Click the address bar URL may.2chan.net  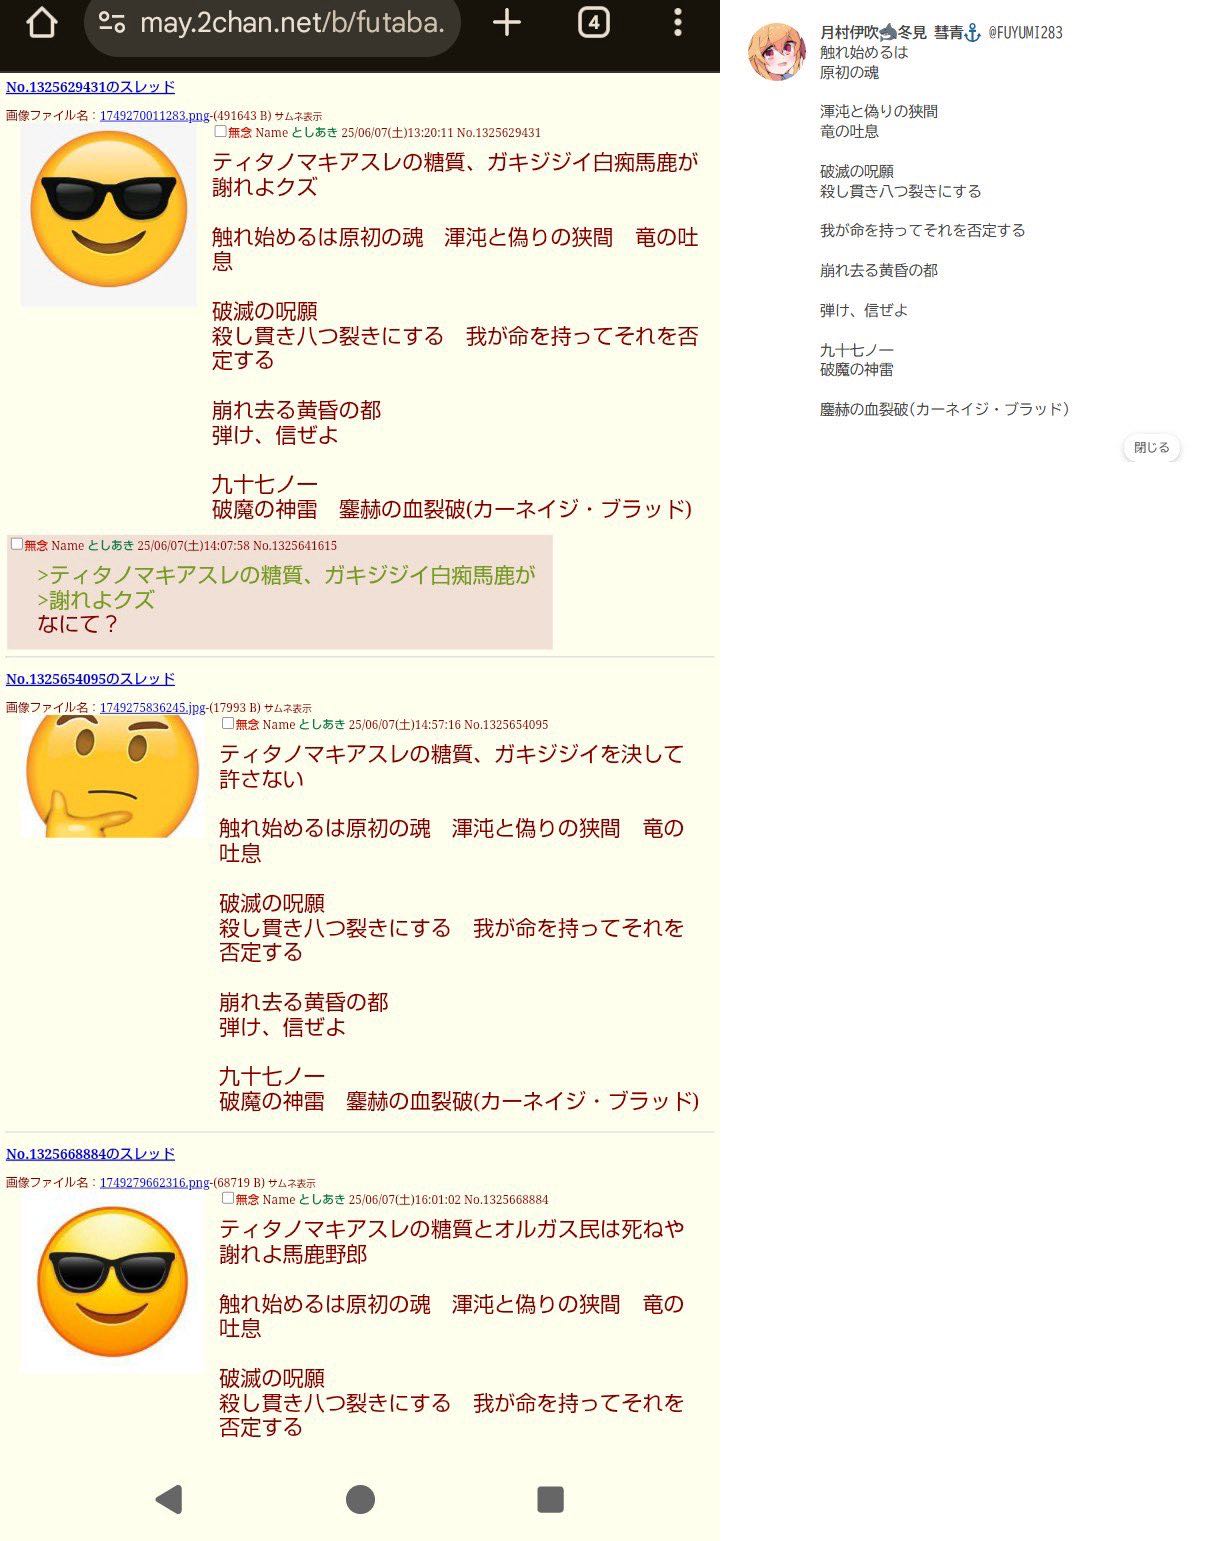(292, 22)
